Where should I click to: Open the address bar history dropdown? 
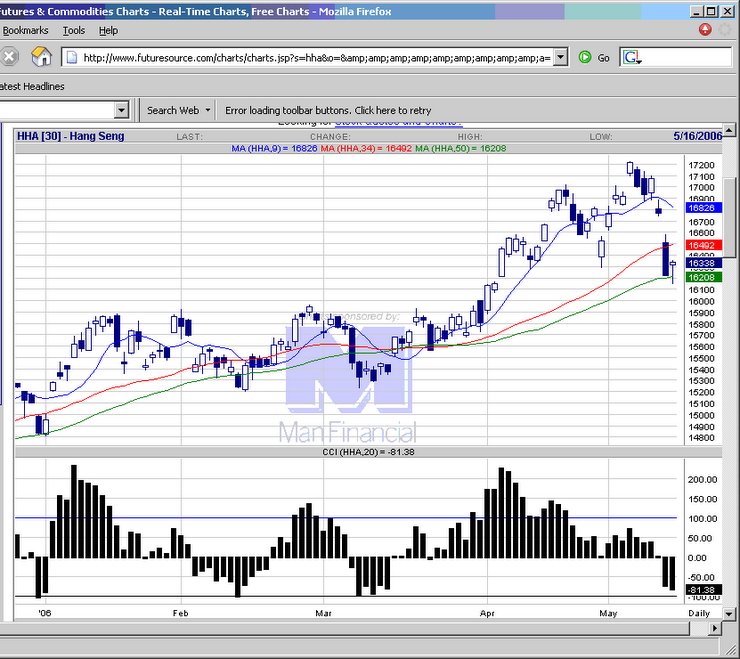[560, 58]
